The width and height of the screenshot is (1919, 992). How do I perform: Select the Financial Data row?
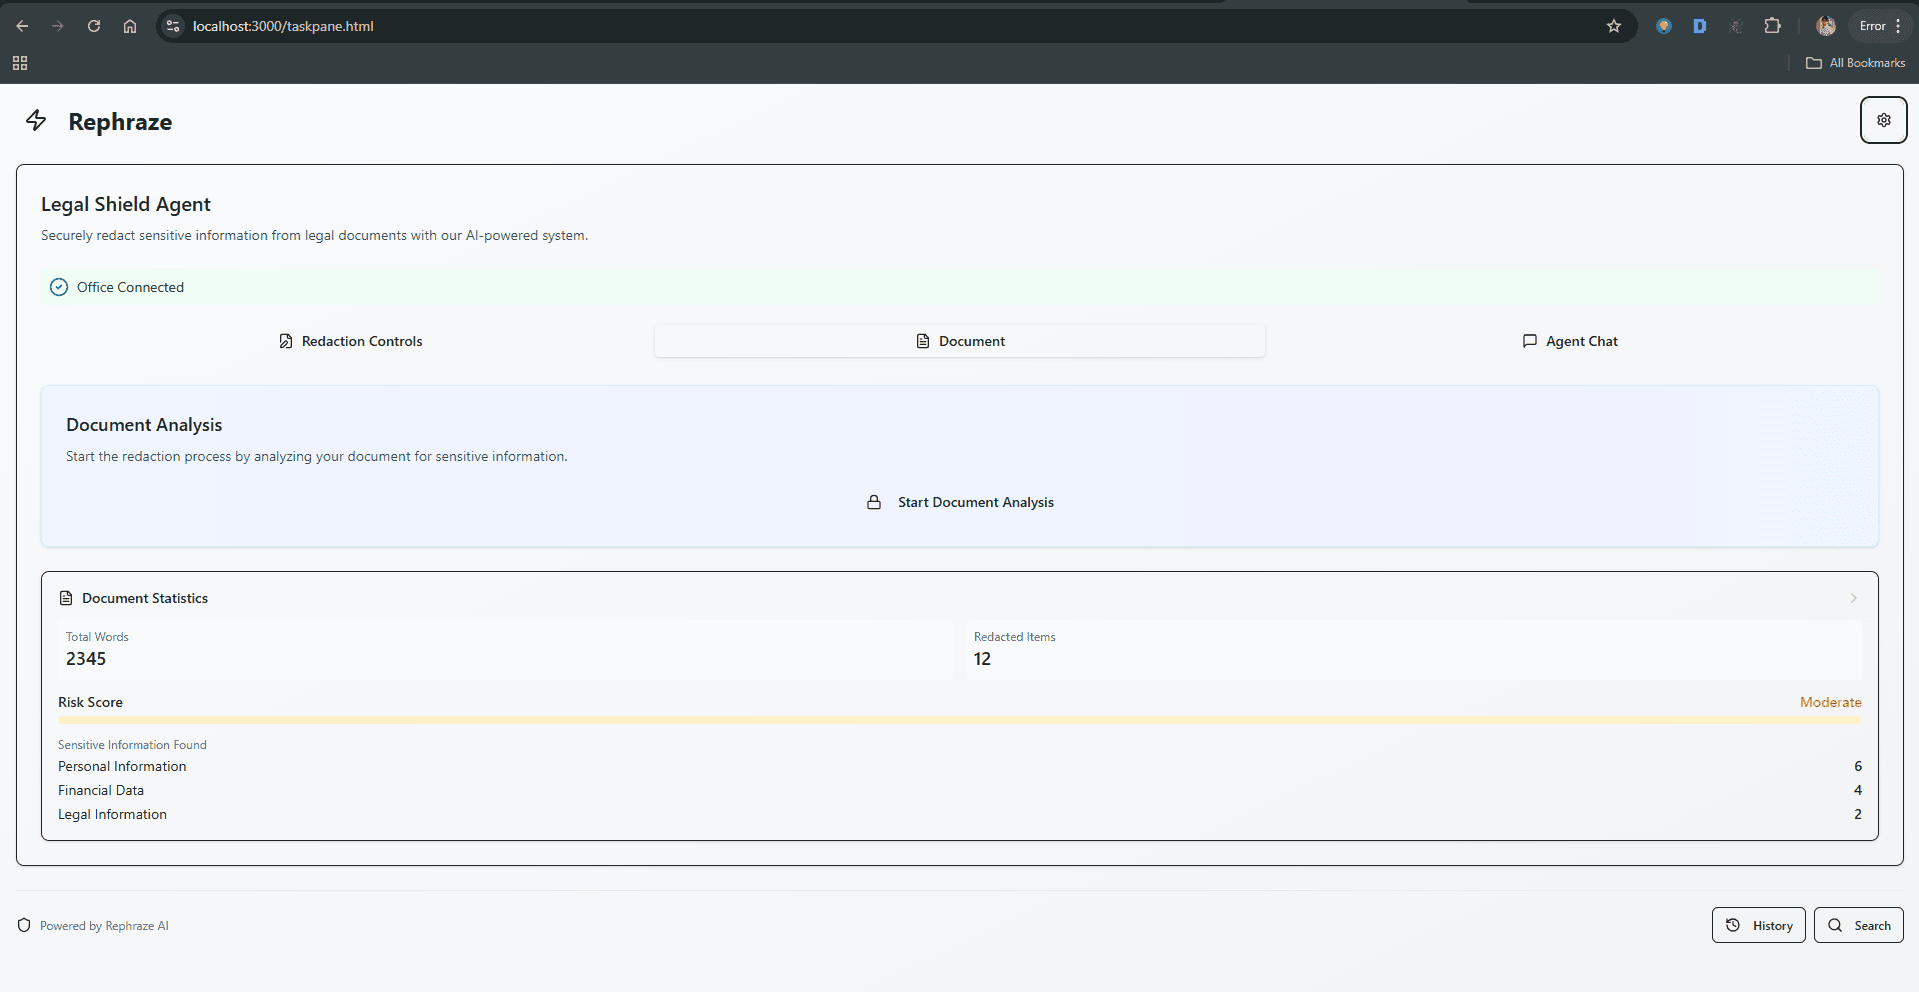(x=960, y=790)
